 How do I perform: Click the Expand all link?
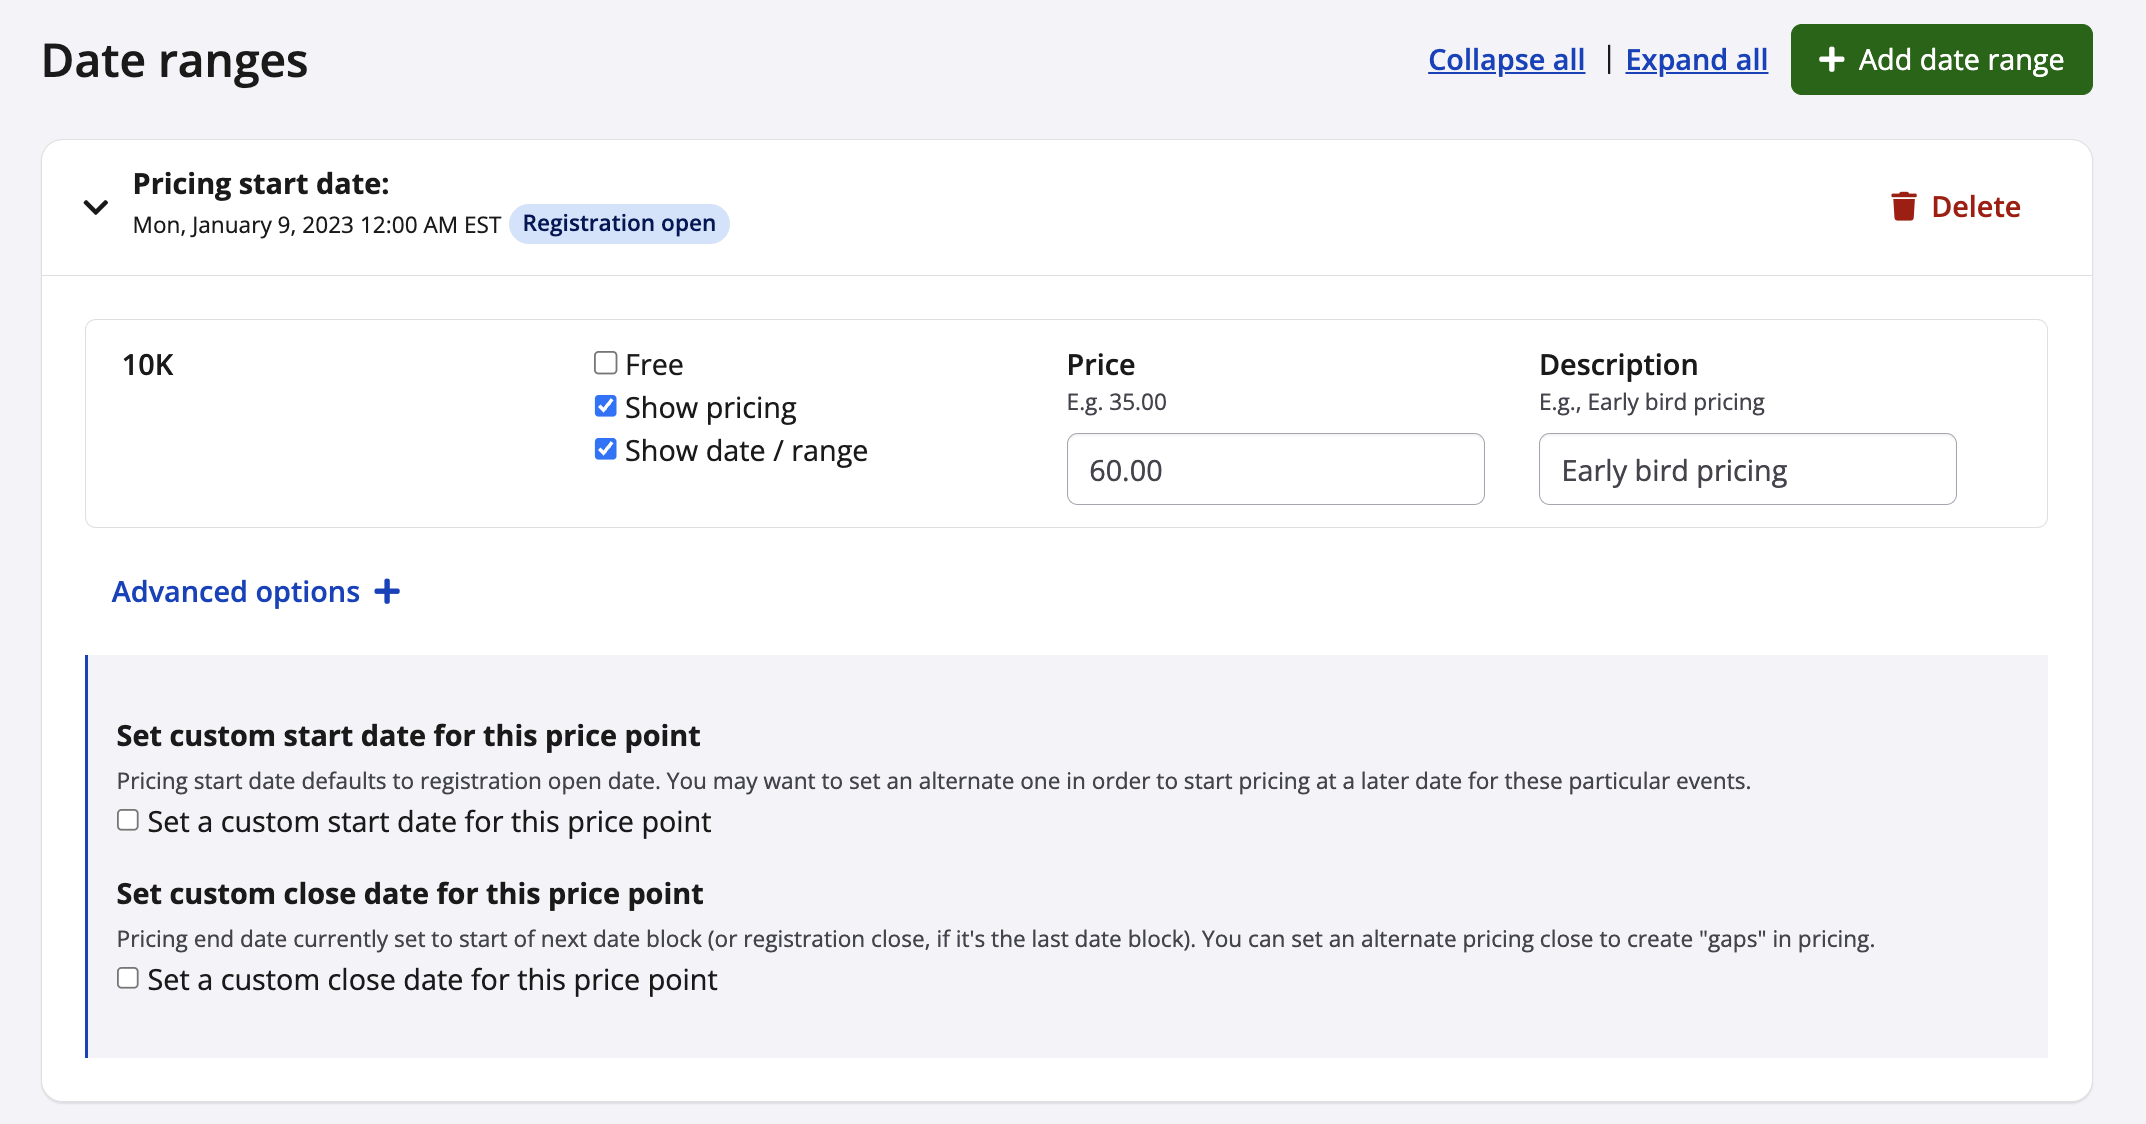coord(1696,60)
